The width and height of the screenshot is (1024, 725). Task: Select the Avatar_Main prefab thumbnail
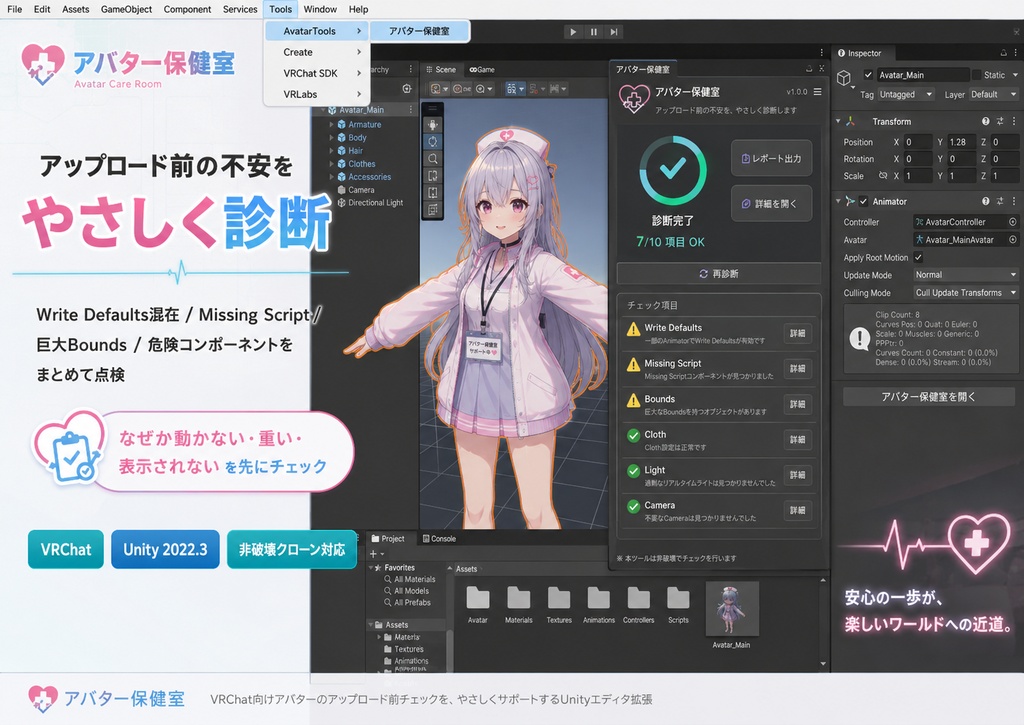click(731, 609)
